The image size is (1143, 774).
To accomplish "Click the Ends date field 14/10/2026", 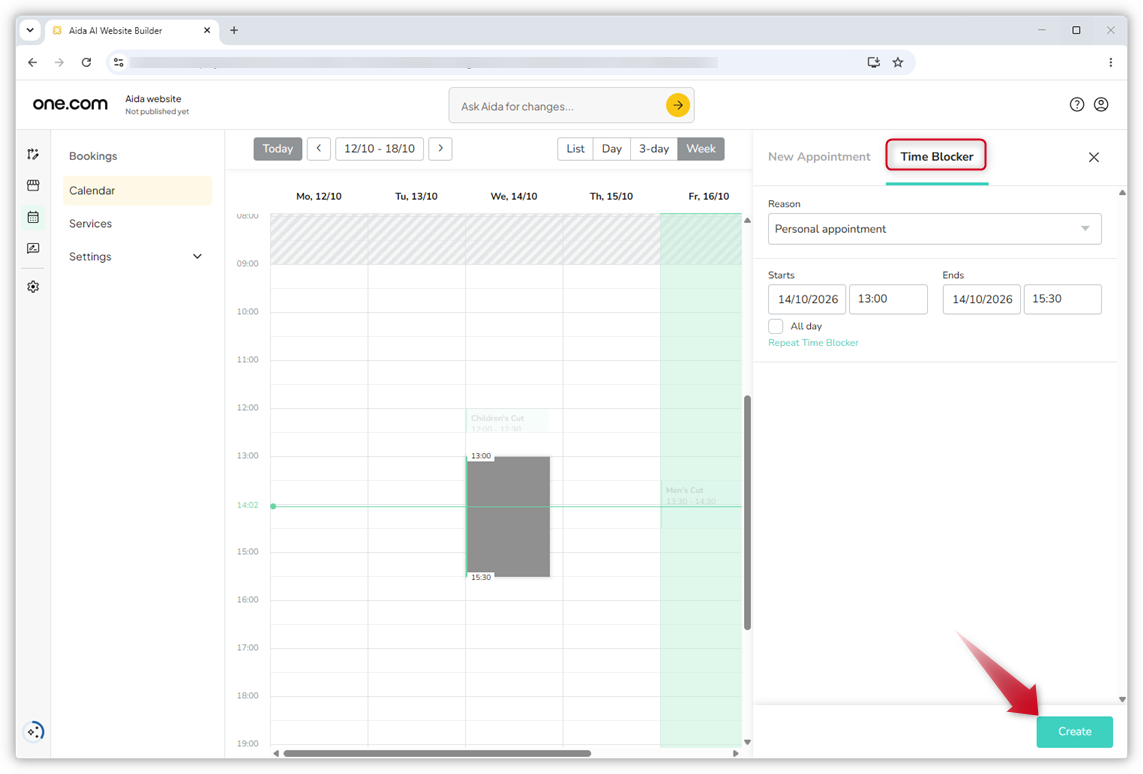I will (x=981, y=299).
